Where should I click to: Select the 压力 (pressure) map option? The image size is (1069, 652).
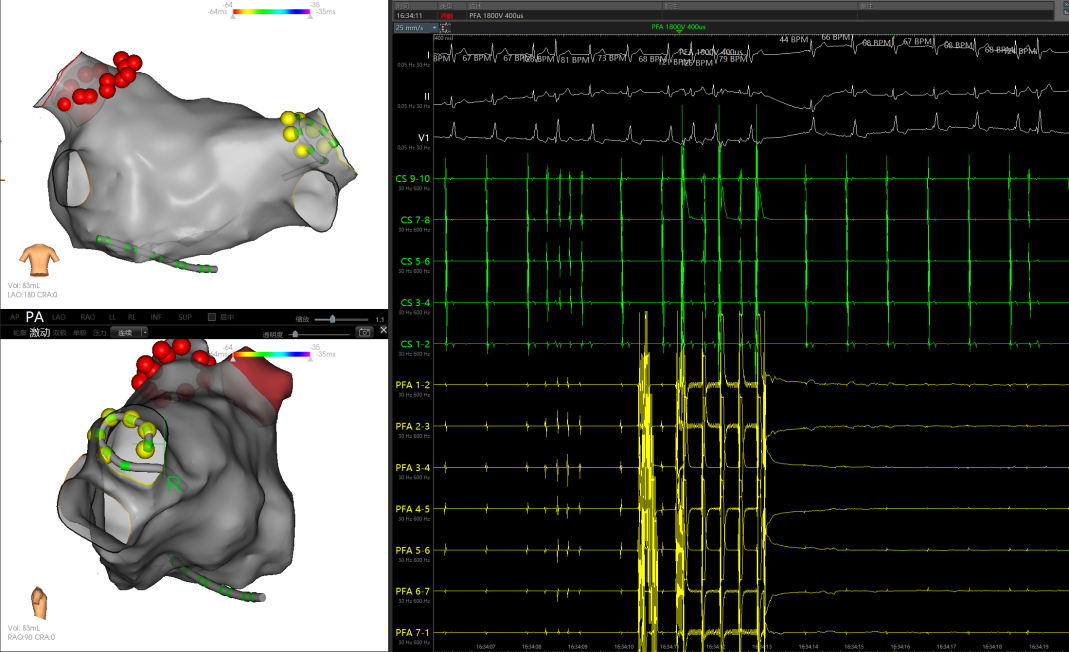(99, 332)
